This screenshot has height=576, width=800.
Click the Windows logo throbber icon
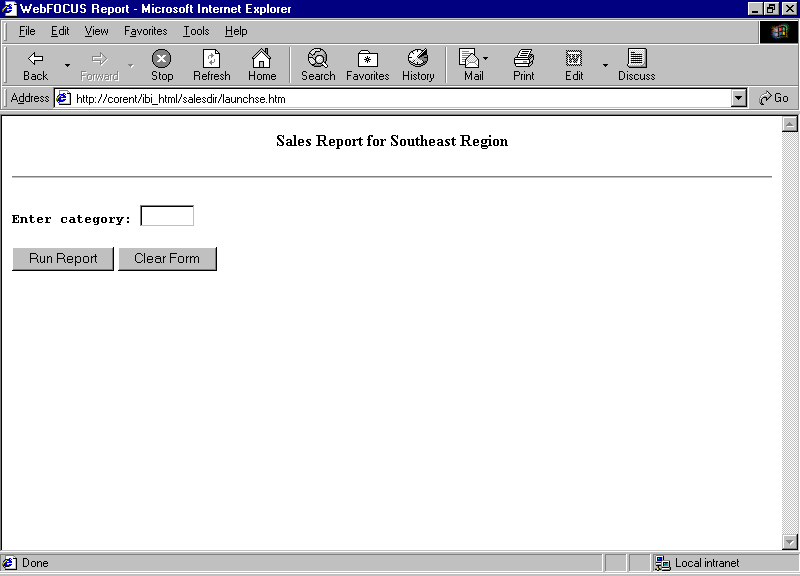[779, 32]
